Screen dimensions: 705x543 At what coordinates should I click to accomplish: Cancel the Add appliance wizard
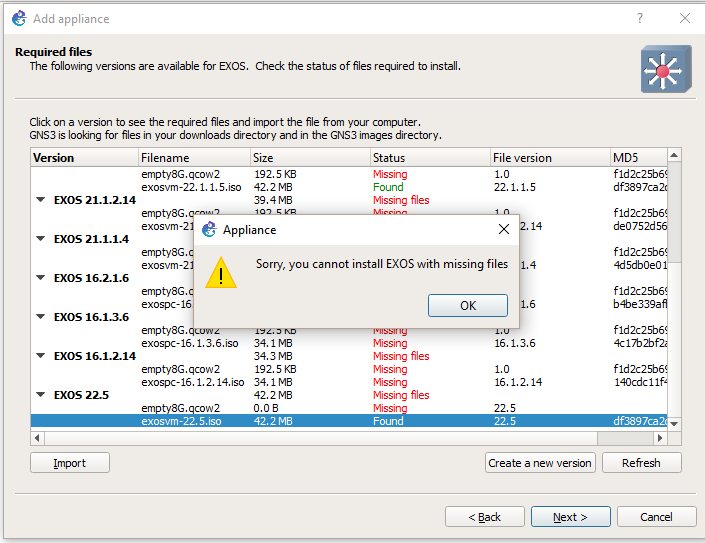656,517
